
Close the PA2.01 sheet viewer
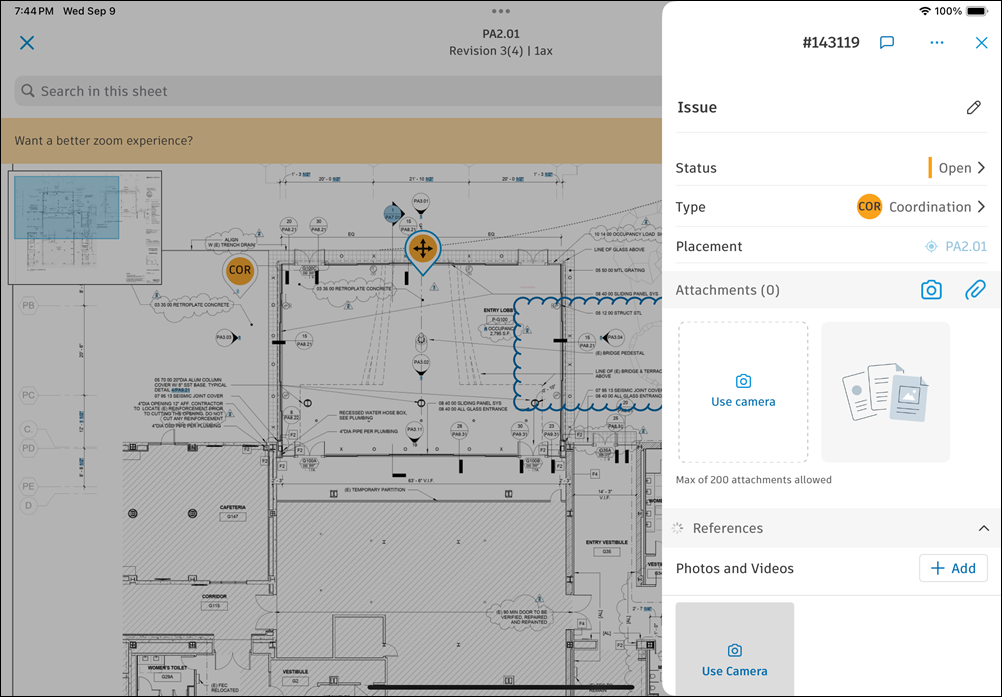coord(27,43)
